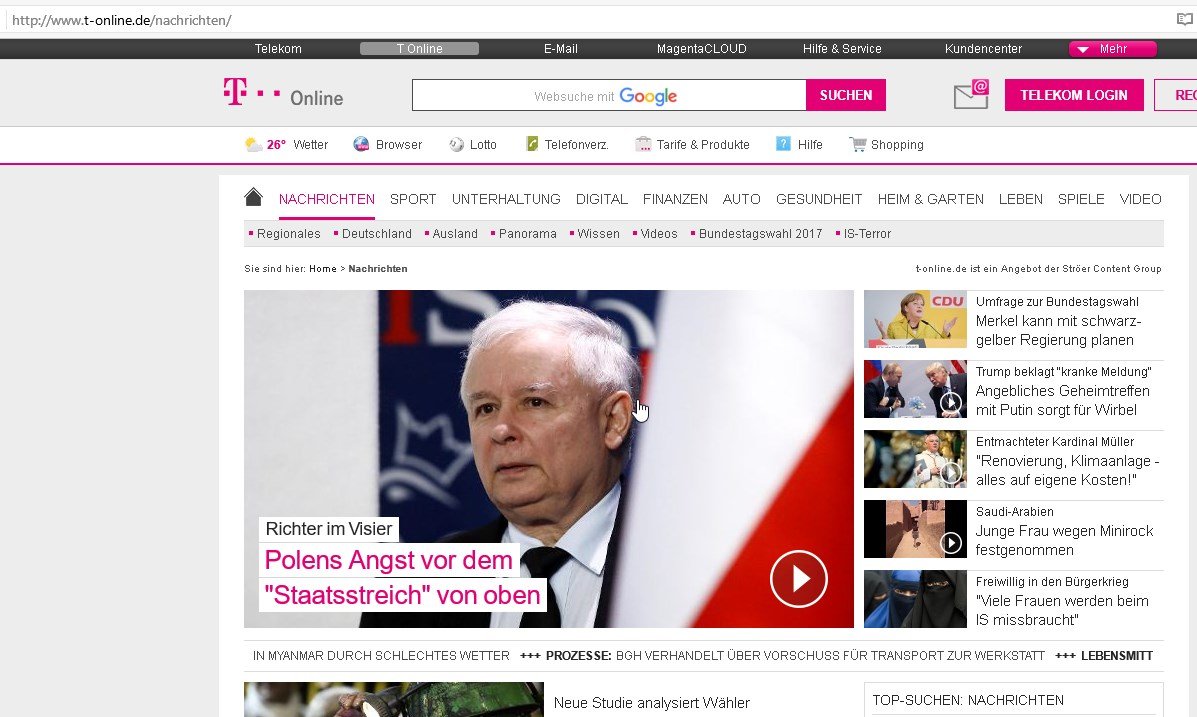Expand the Mehr dropdown in top bar
1197x717 pixels.
[1112, 49]
